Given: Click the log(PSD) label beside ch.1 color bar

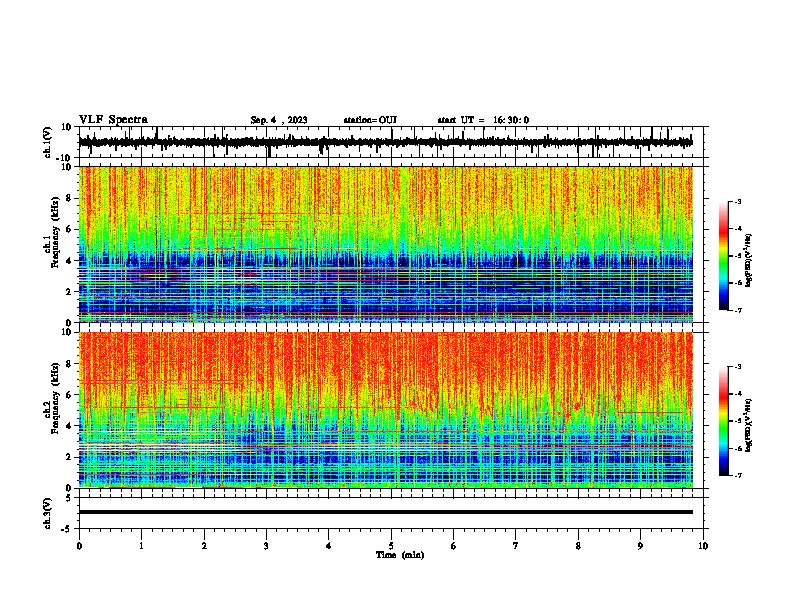Looking at the screenshot, I should point(749,261).
